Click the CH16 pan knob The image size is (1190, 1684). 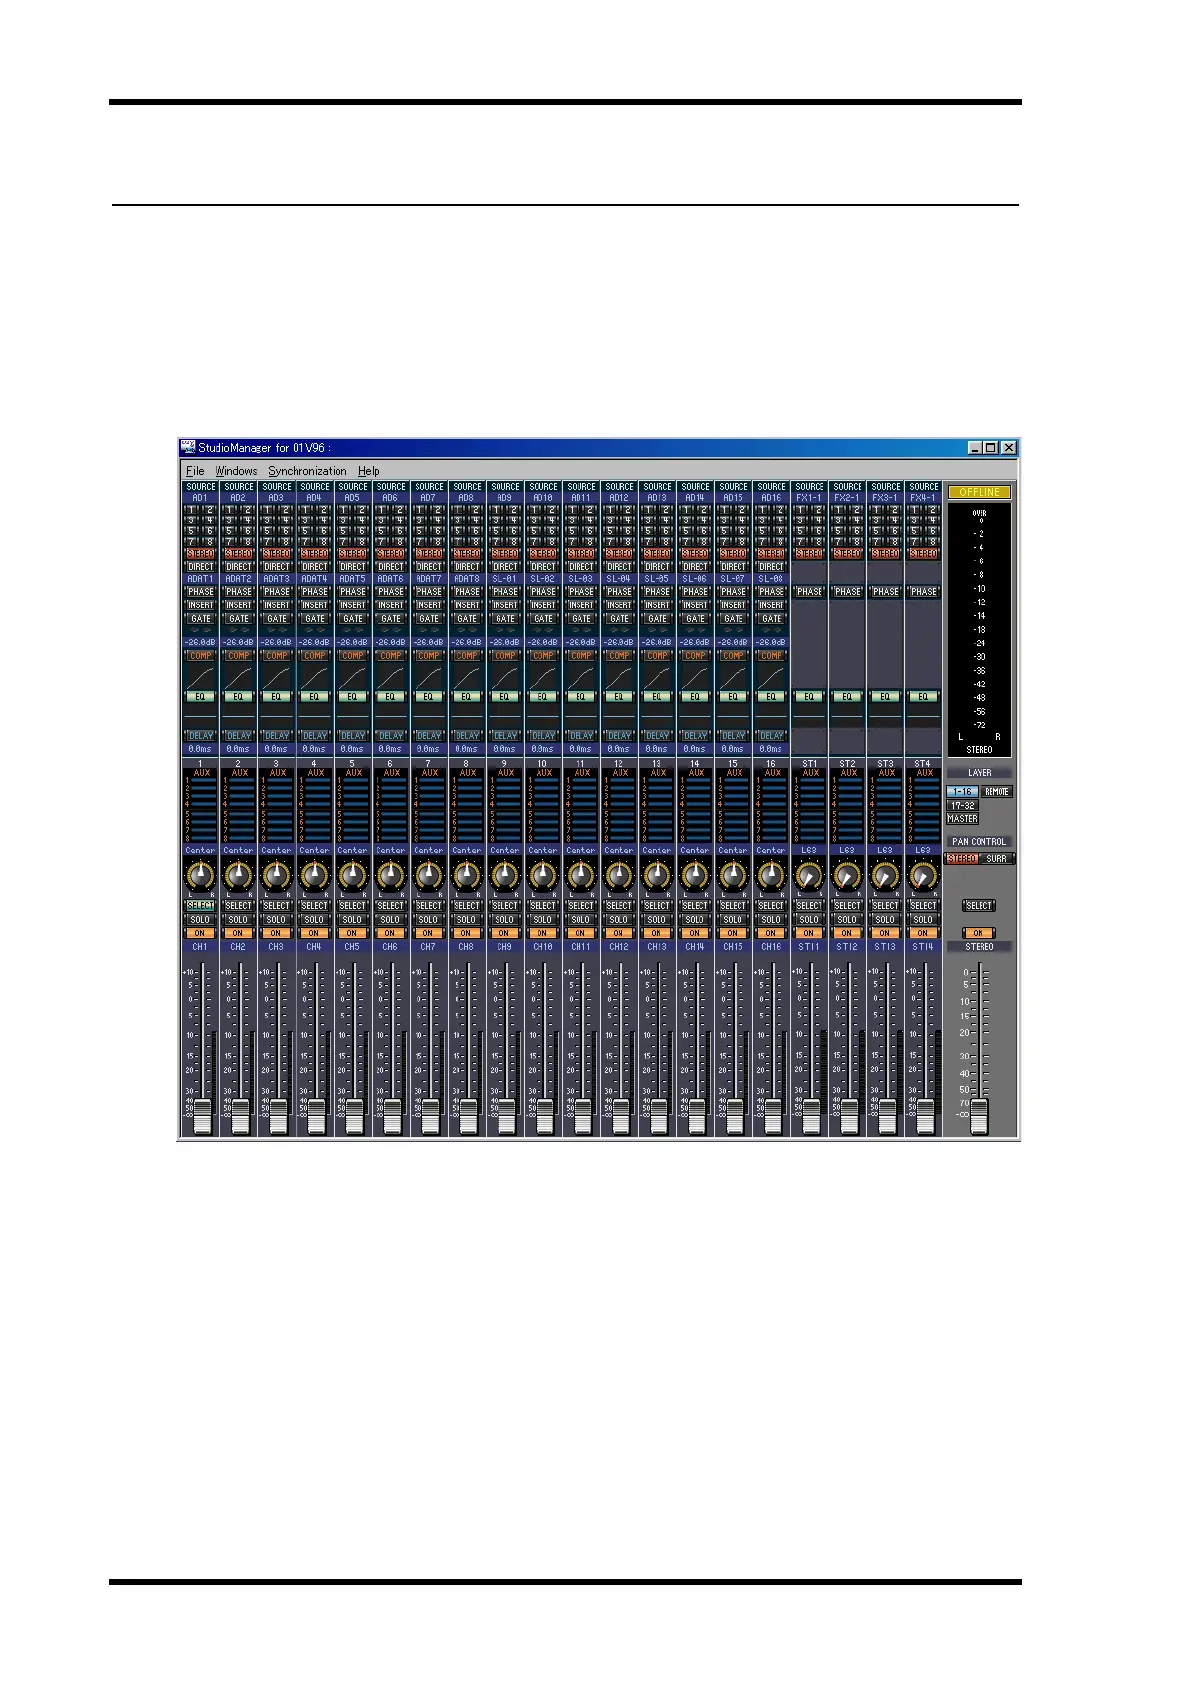pyautogui.click(x=771, y=875)
